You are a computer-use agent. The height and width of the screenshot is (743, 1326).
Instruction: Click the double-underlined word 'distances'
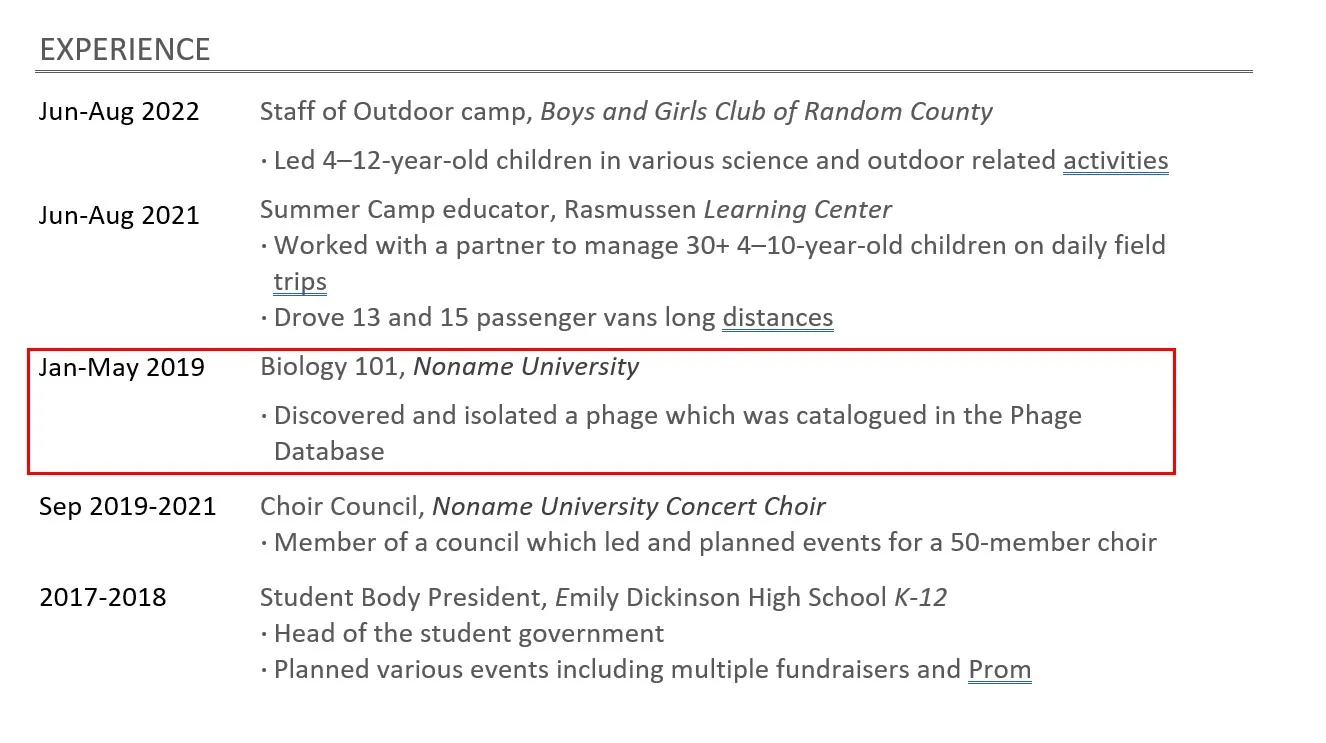click(x=777, y=318)
